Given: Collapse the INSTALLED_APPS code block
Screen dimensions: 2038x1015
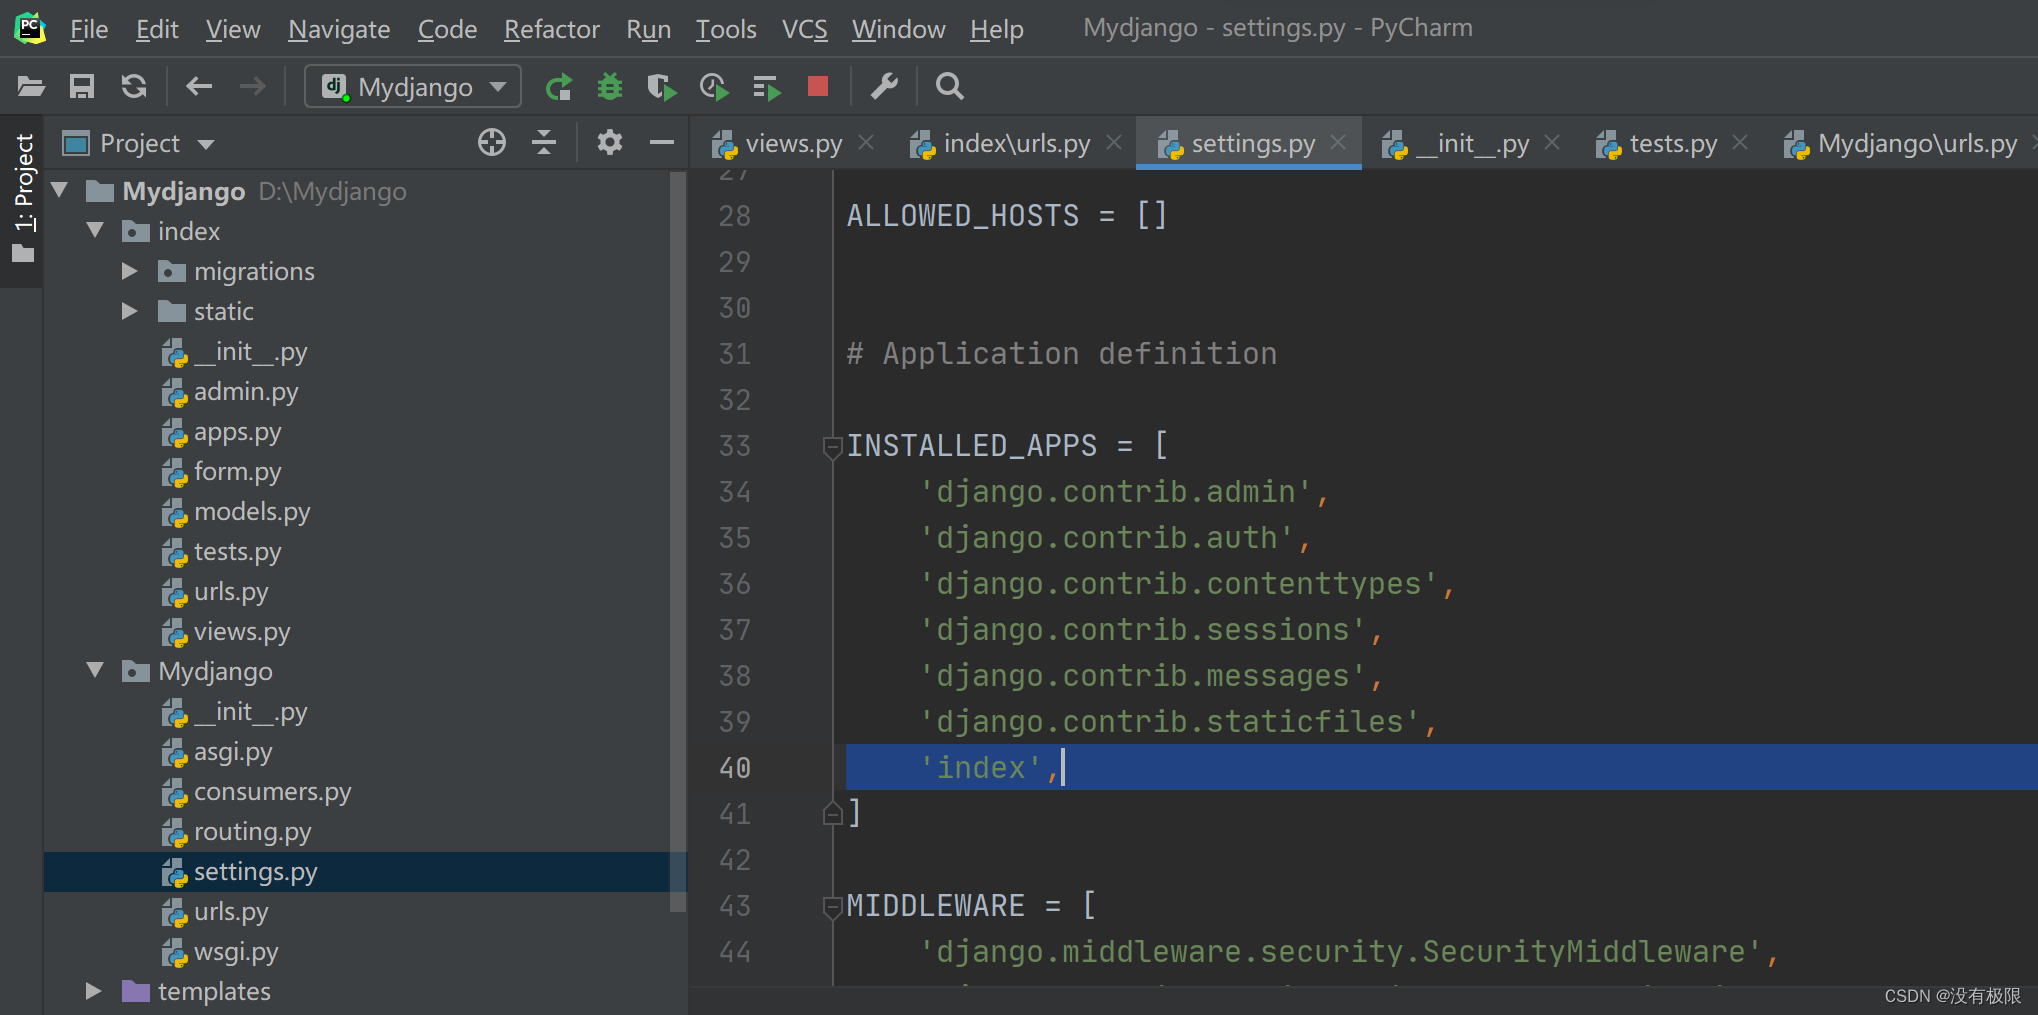Looking at the screenshot, I should (832, 448).
